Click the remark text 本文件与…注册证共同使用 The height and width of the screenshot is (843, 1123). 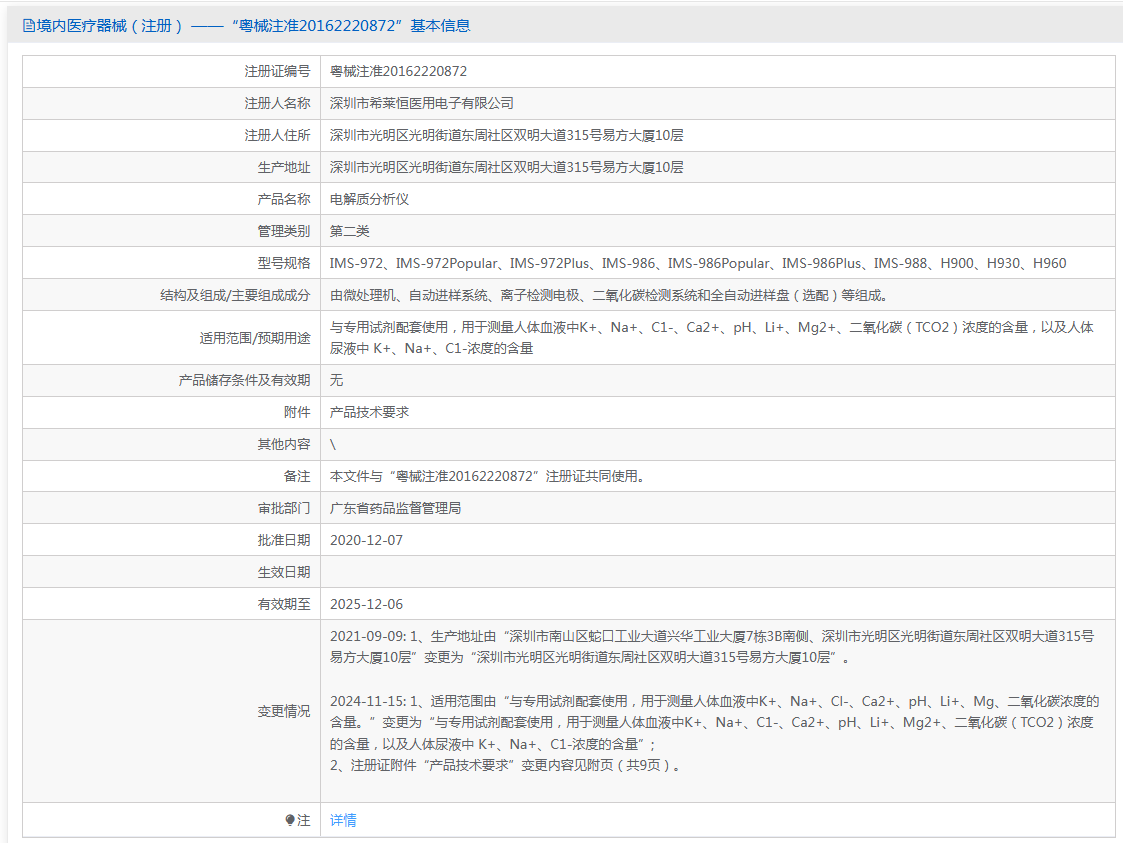[488, 476]
